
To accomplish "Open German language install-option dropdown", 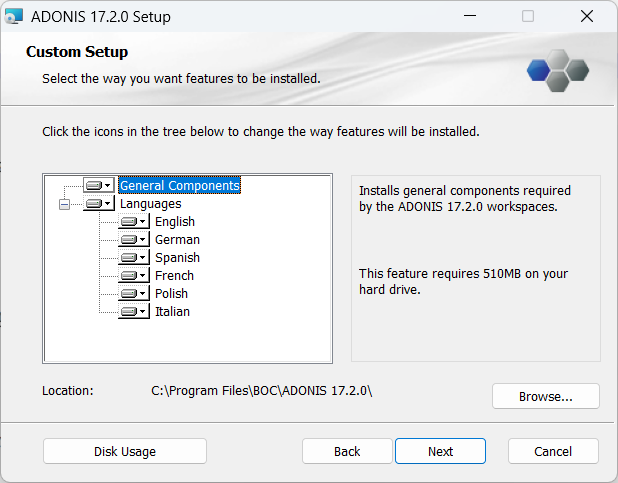I will (x=134, y=239).
